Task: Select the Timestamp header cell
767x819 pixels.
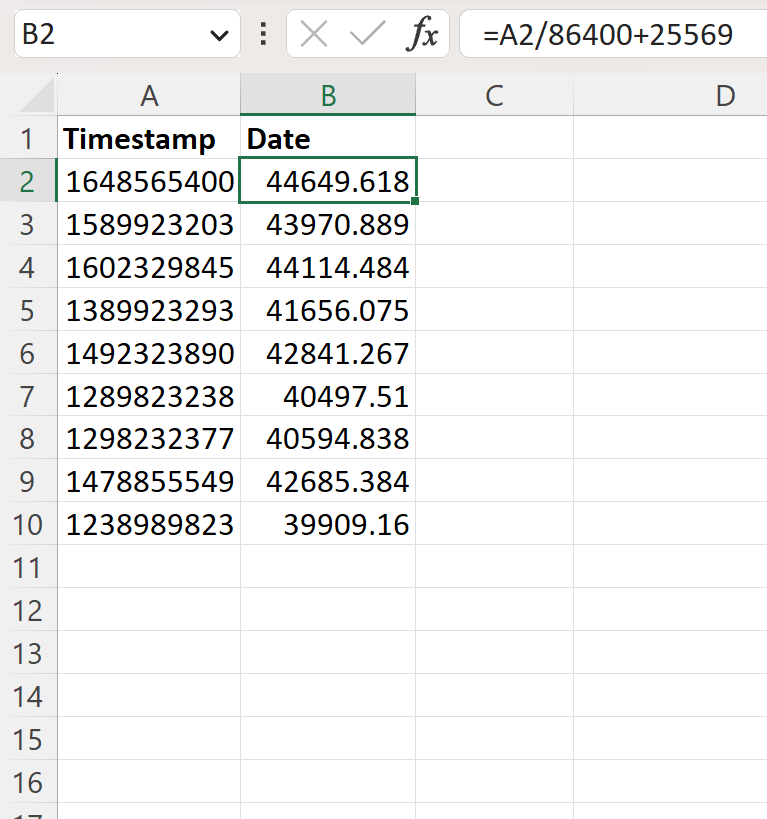Action: [149, 138]
